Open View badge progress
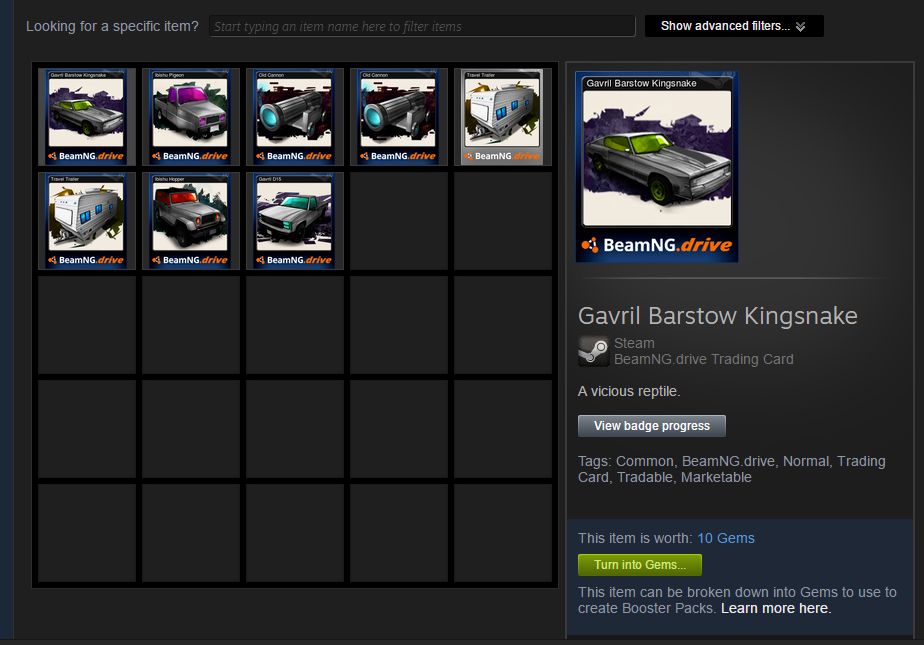 tap(652, 426)
